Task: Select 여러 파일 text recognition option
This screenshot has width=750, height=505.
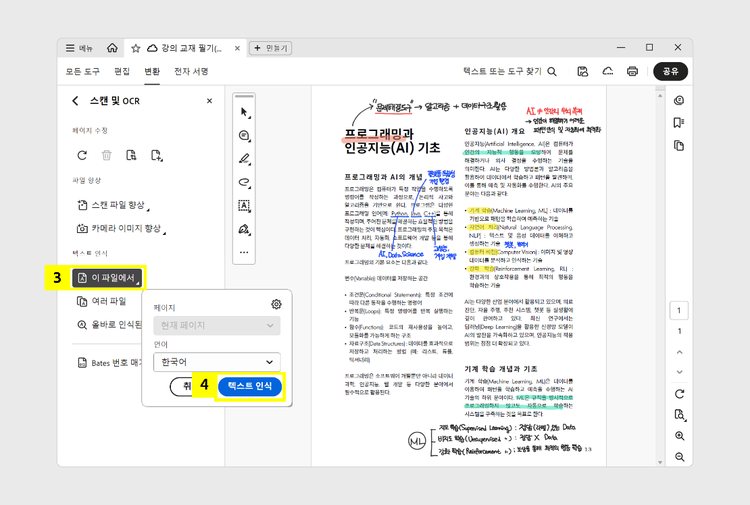Action: [x=102, y=301]
